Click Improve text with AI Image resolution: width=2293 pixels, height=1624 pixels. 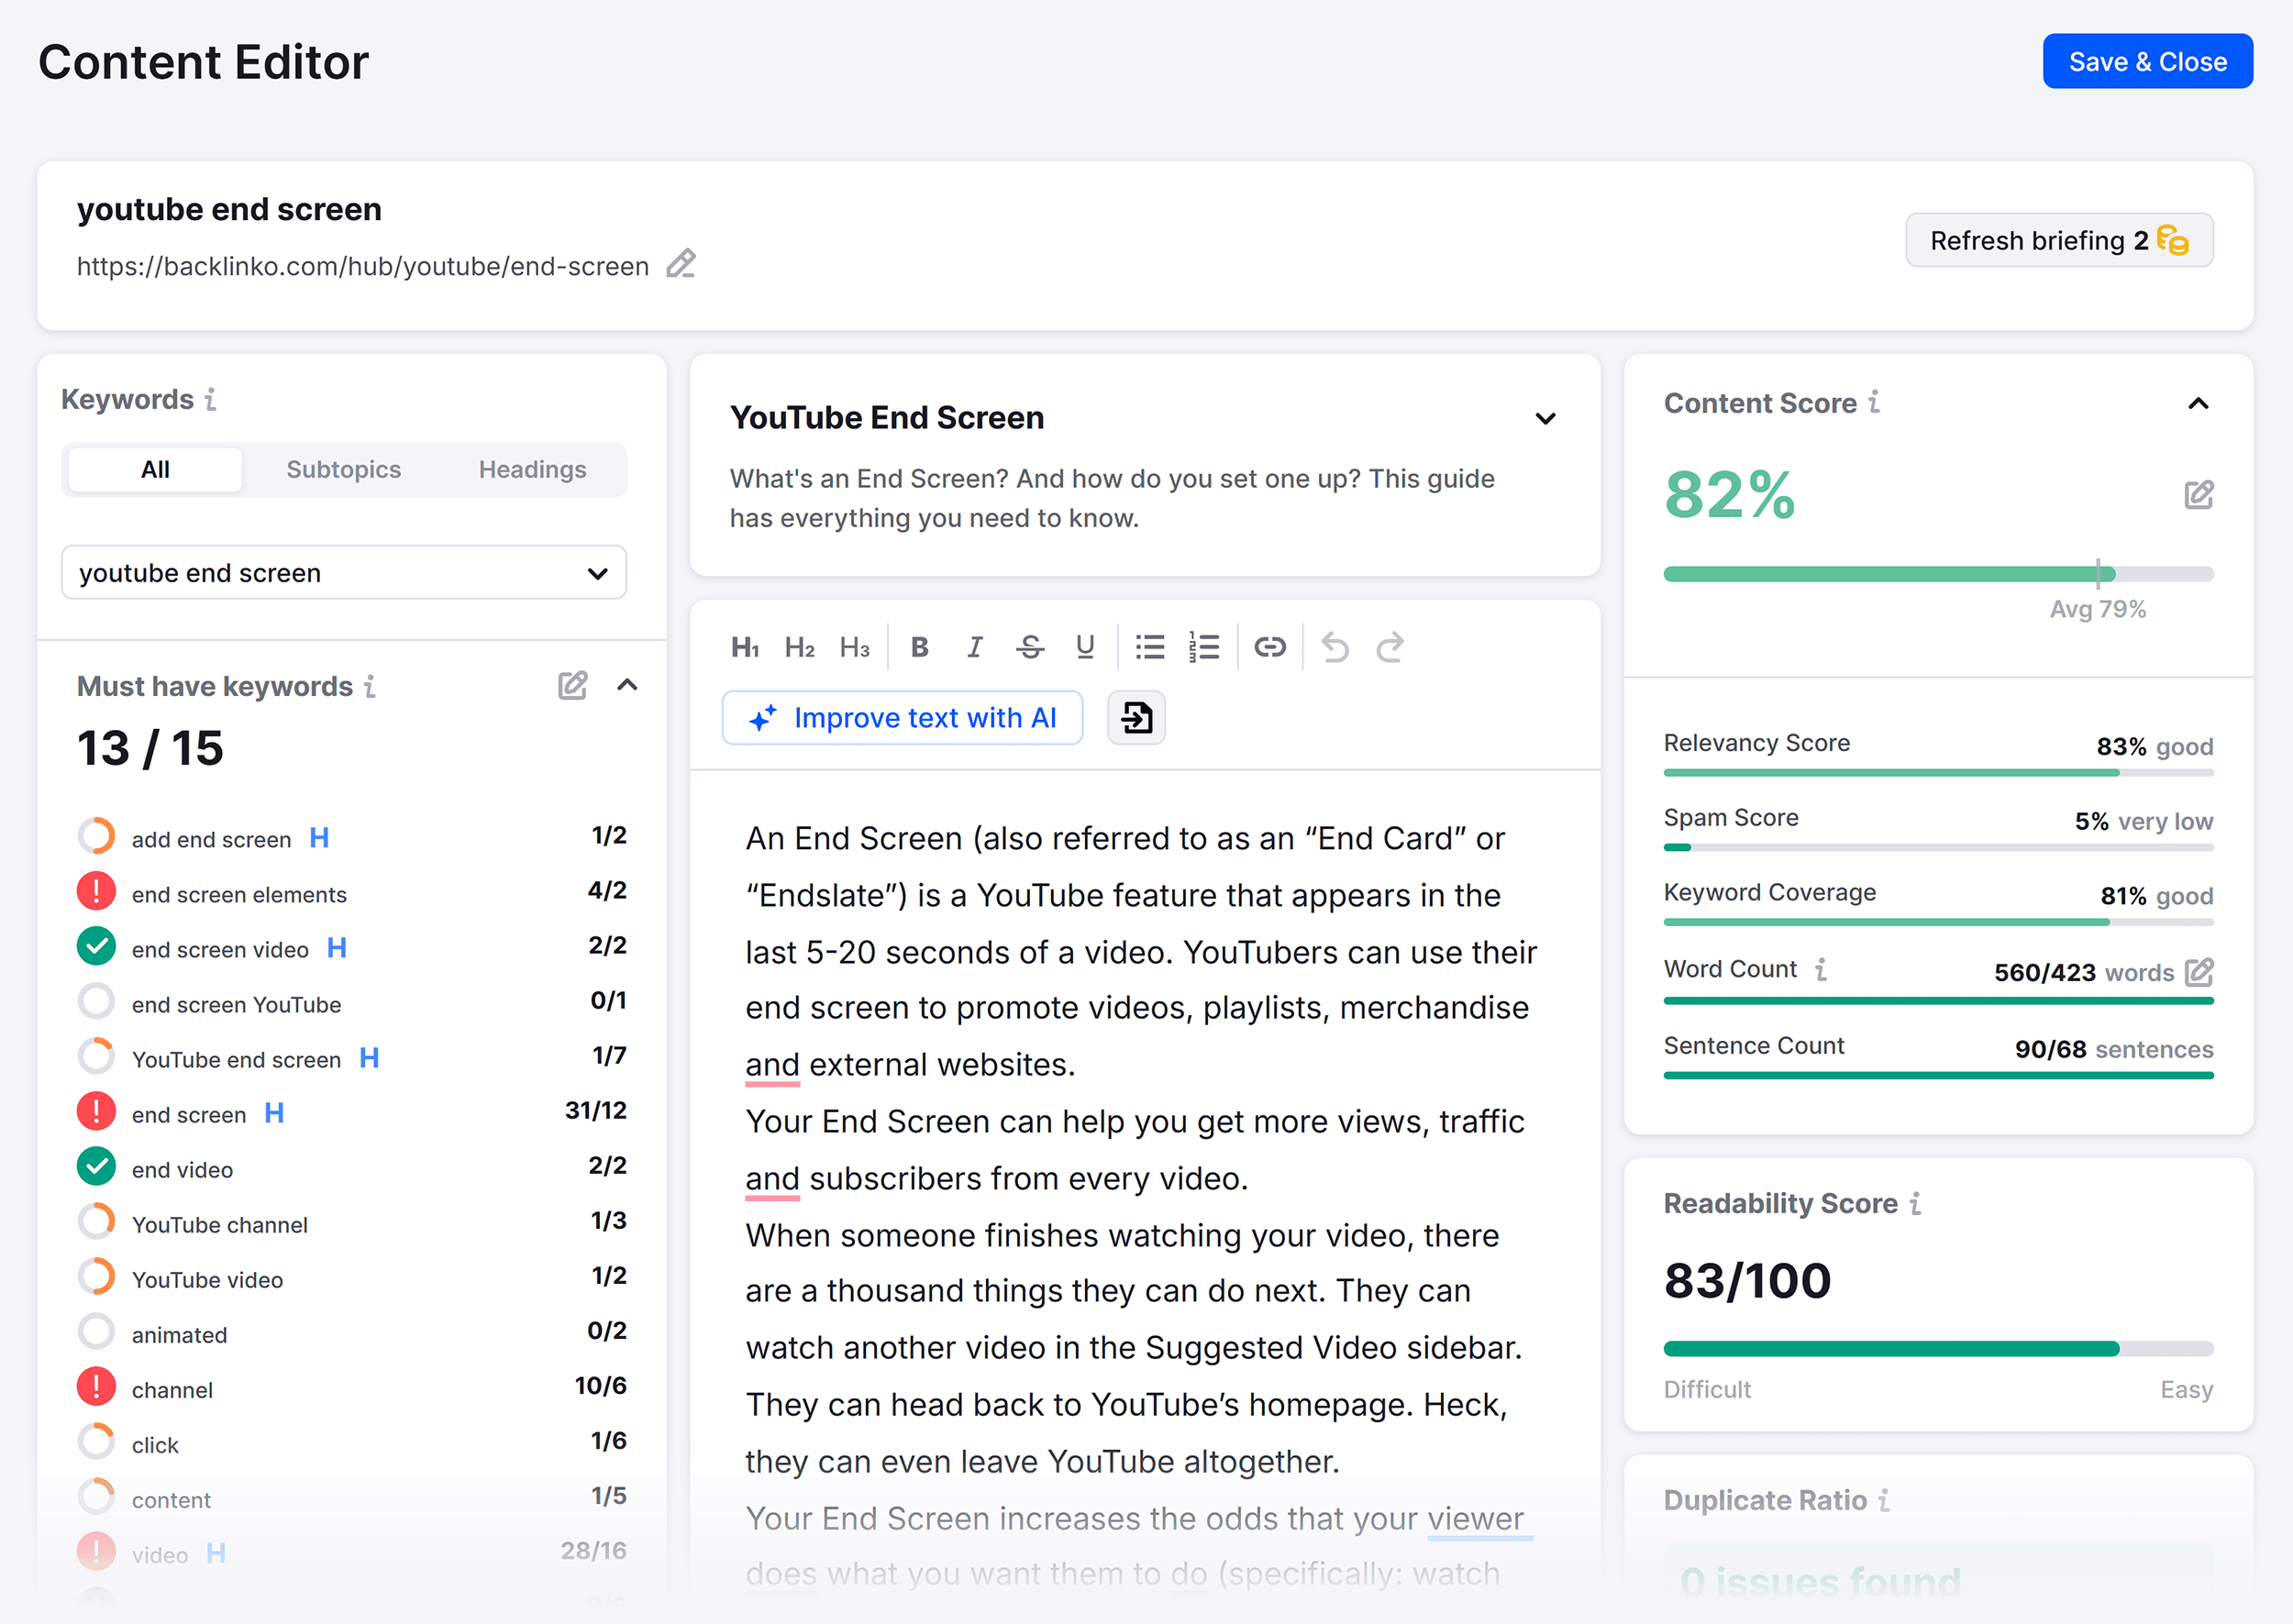click(903, 718)
